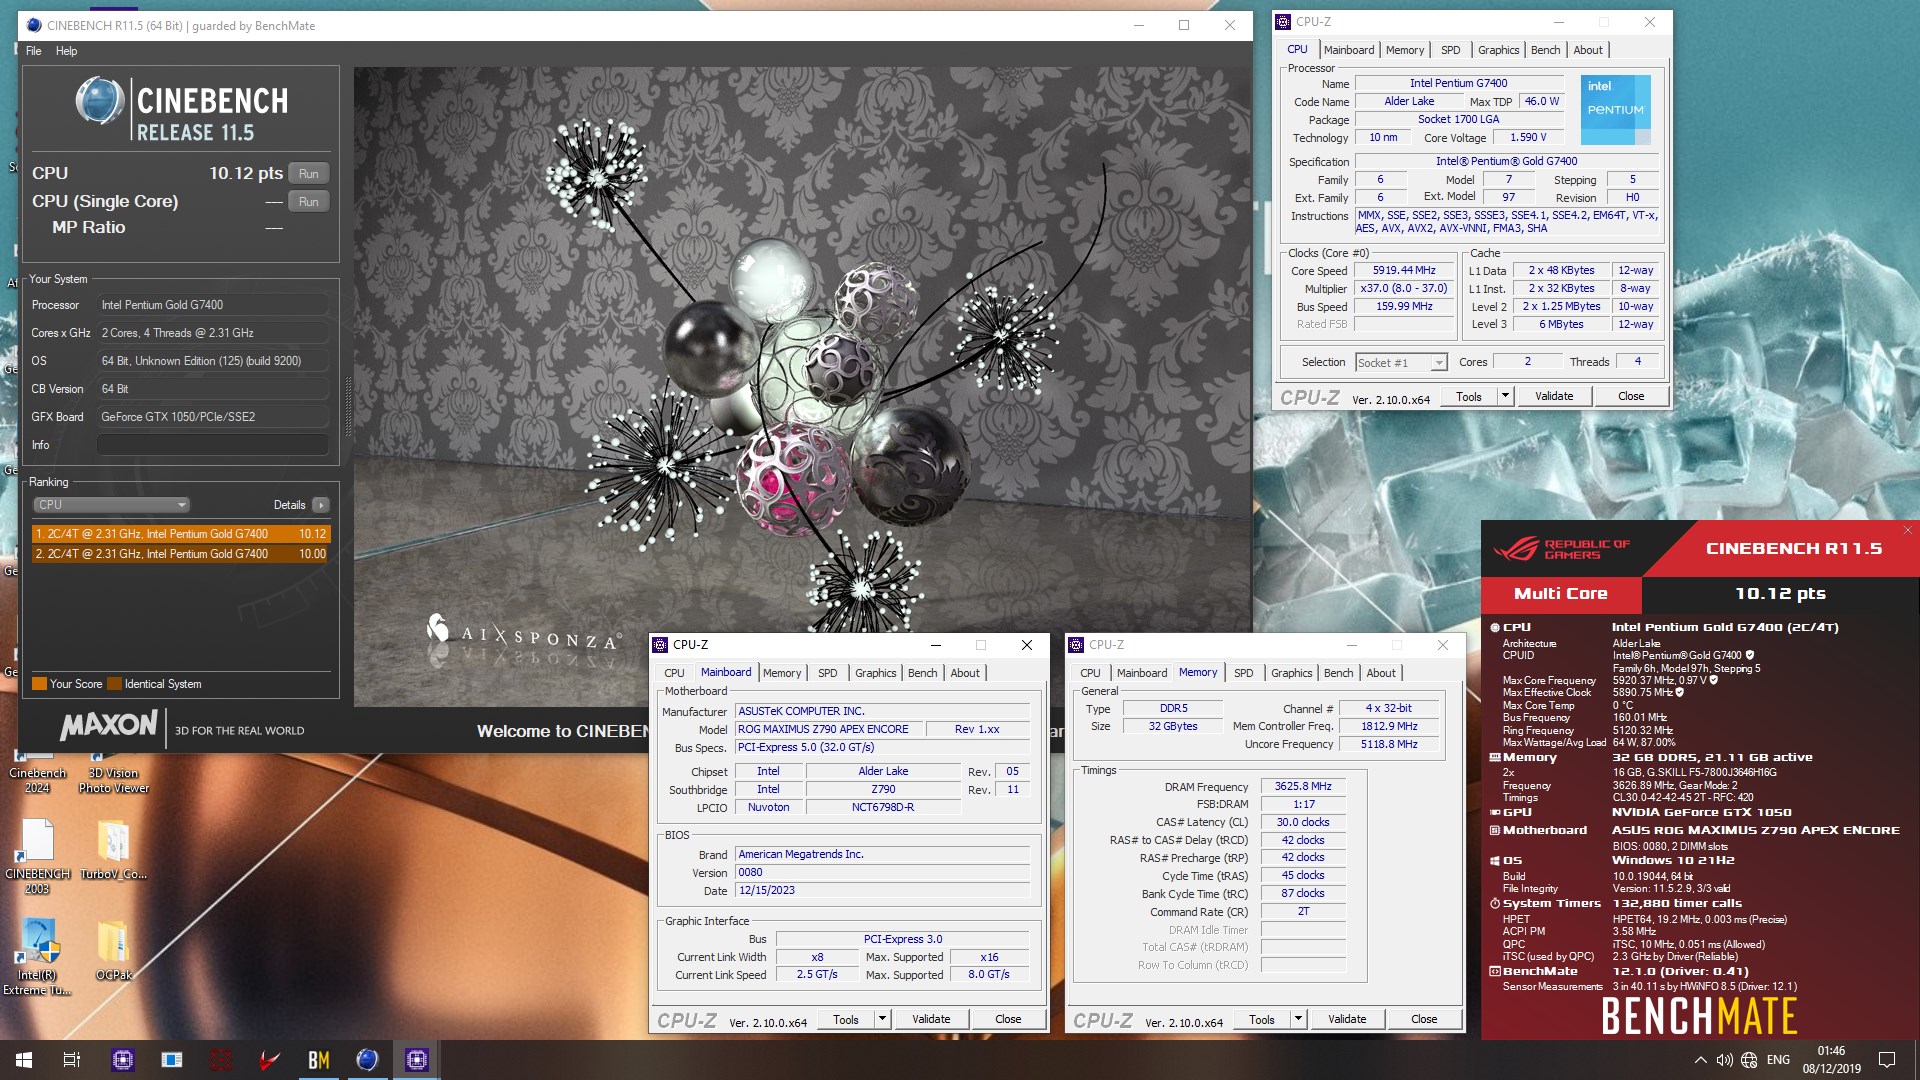Click the CPU section icon in BenchMate
Image resolution: width=1920 pixels, height=1080 pixels.
coord(1495,628)
